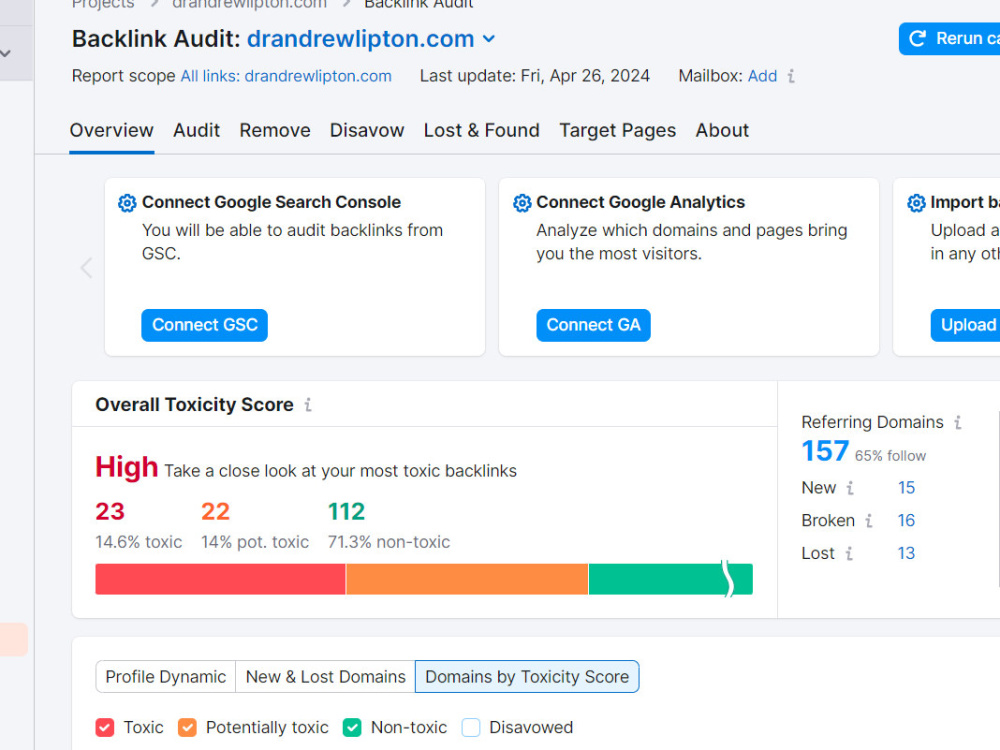The image size is (1000, 750).
Task: Click the 65% follow label
Action: click(890, 456)
